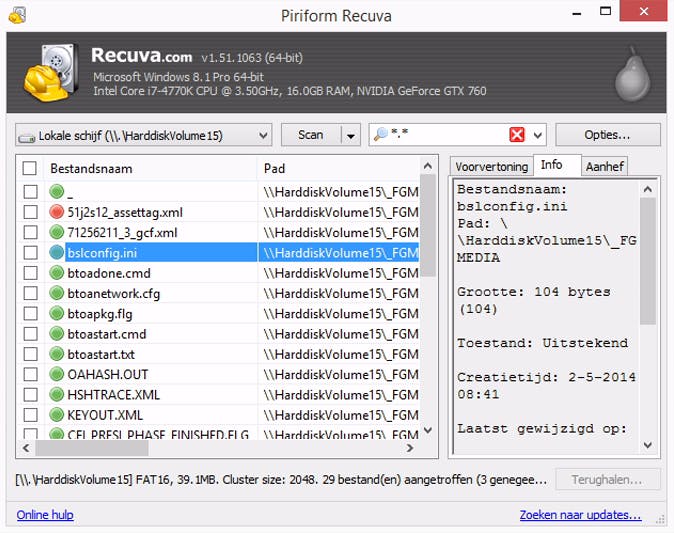Click file list vertical scrollbar thumb
This screenshot has height=533, width=674.
(x=428, y=226)
